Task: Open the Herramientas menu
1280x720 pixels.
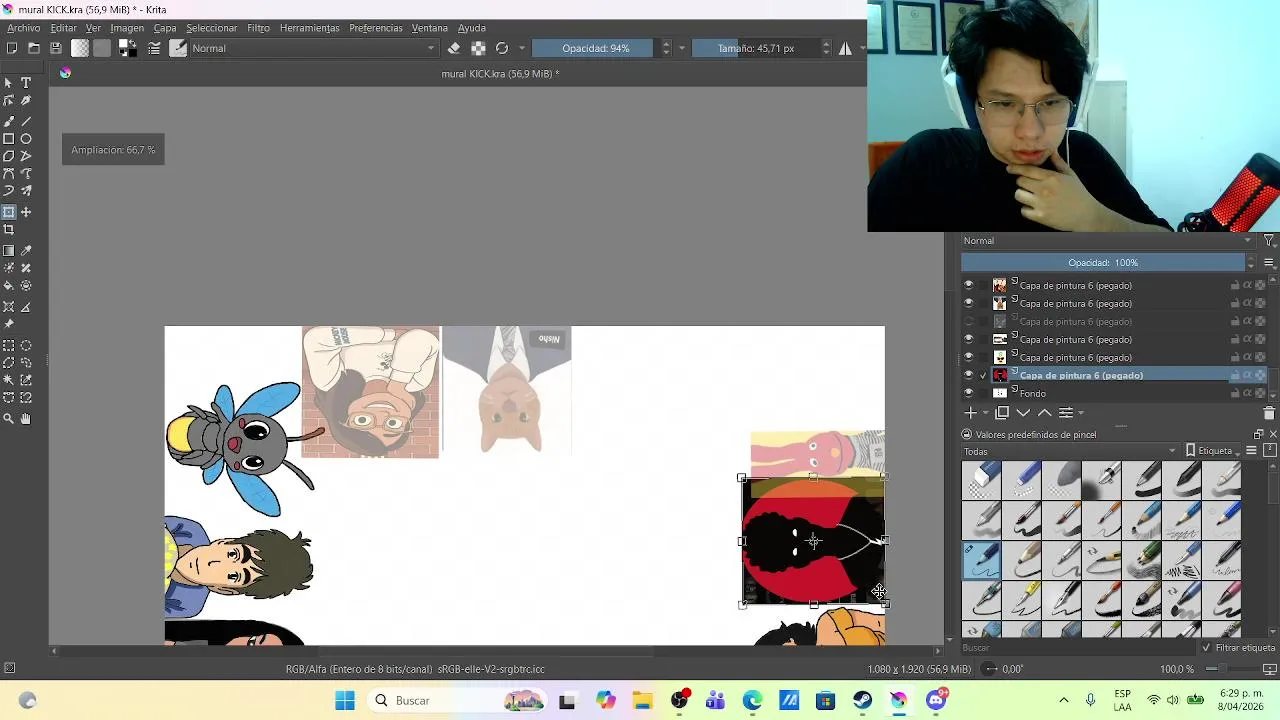Action: click(x=309, y=28)
